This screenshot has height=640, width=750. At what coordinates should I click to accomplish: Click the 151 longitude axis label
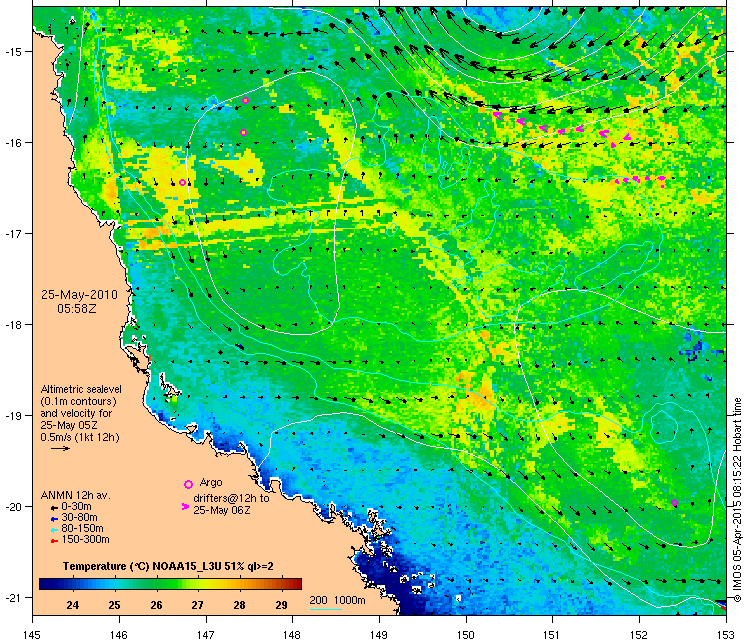552,634
